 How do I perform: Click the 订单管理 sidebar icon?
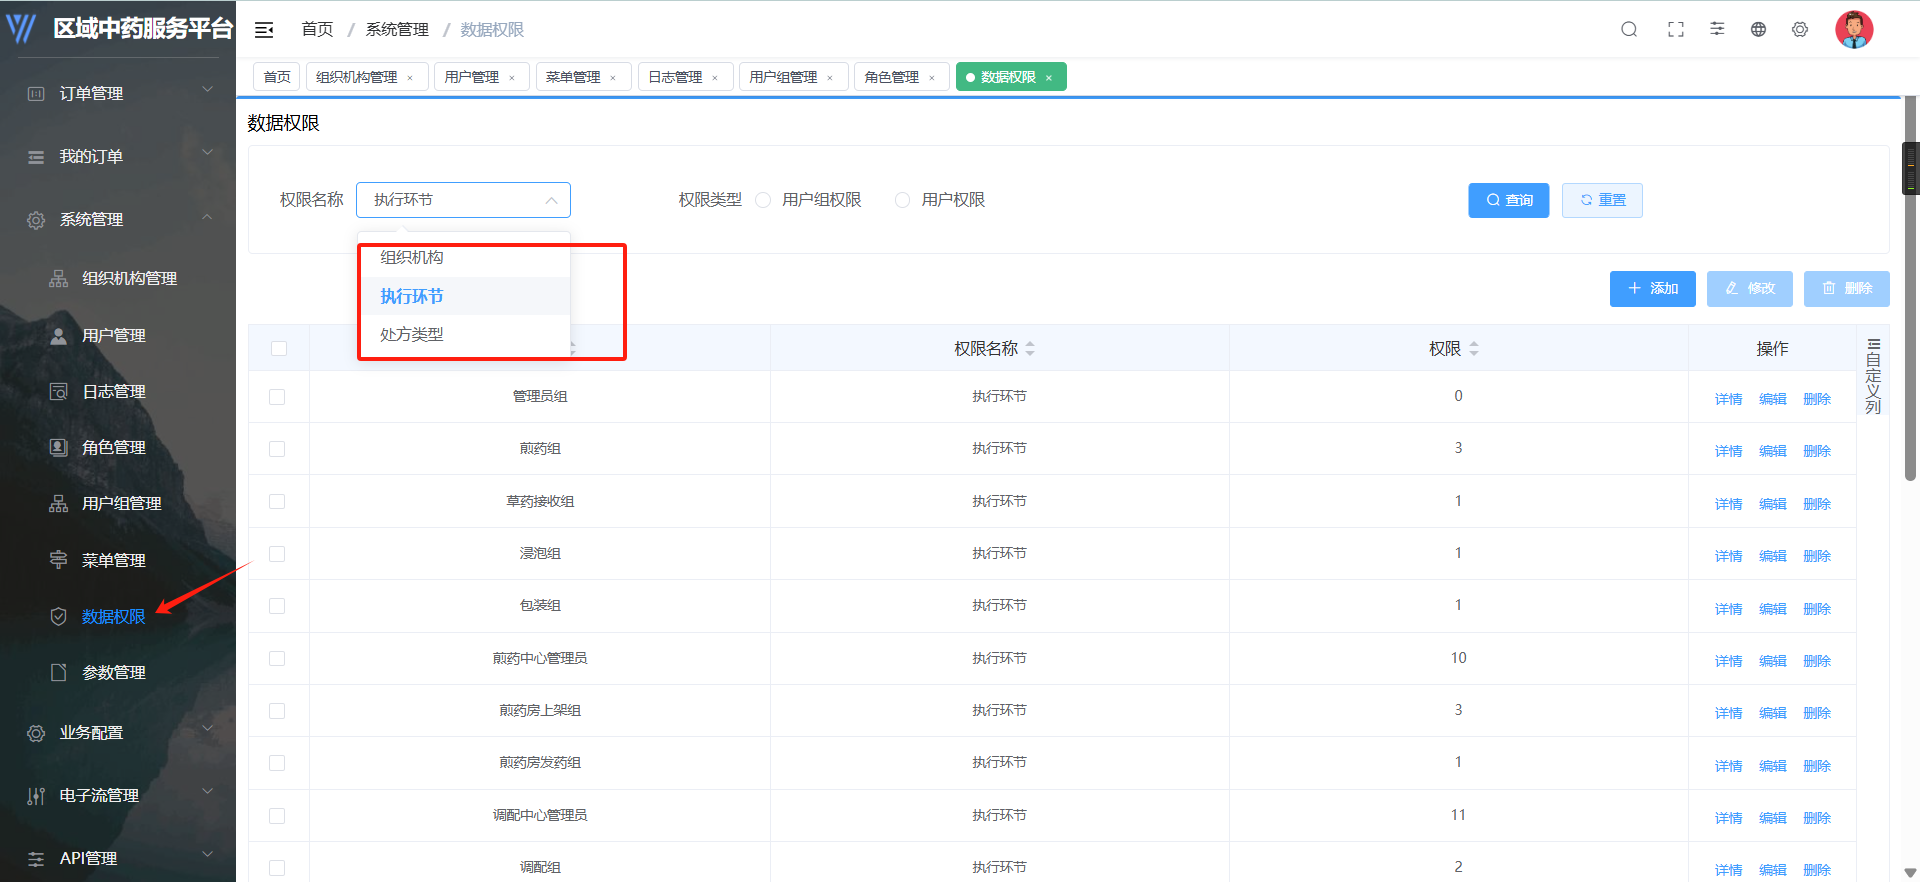(36, 93)
